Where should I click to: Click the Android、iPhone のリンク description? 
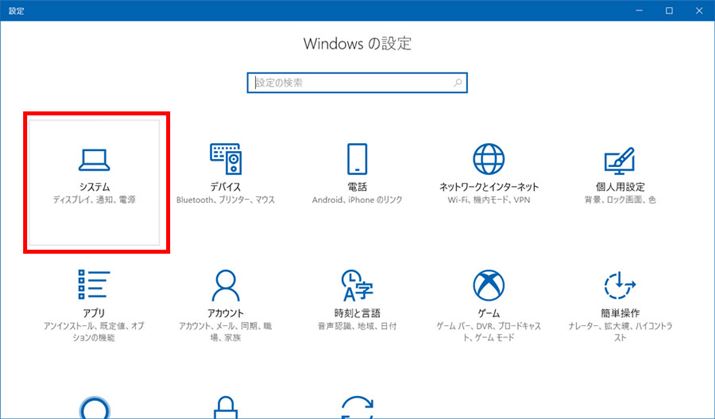(x=357, y=200)
